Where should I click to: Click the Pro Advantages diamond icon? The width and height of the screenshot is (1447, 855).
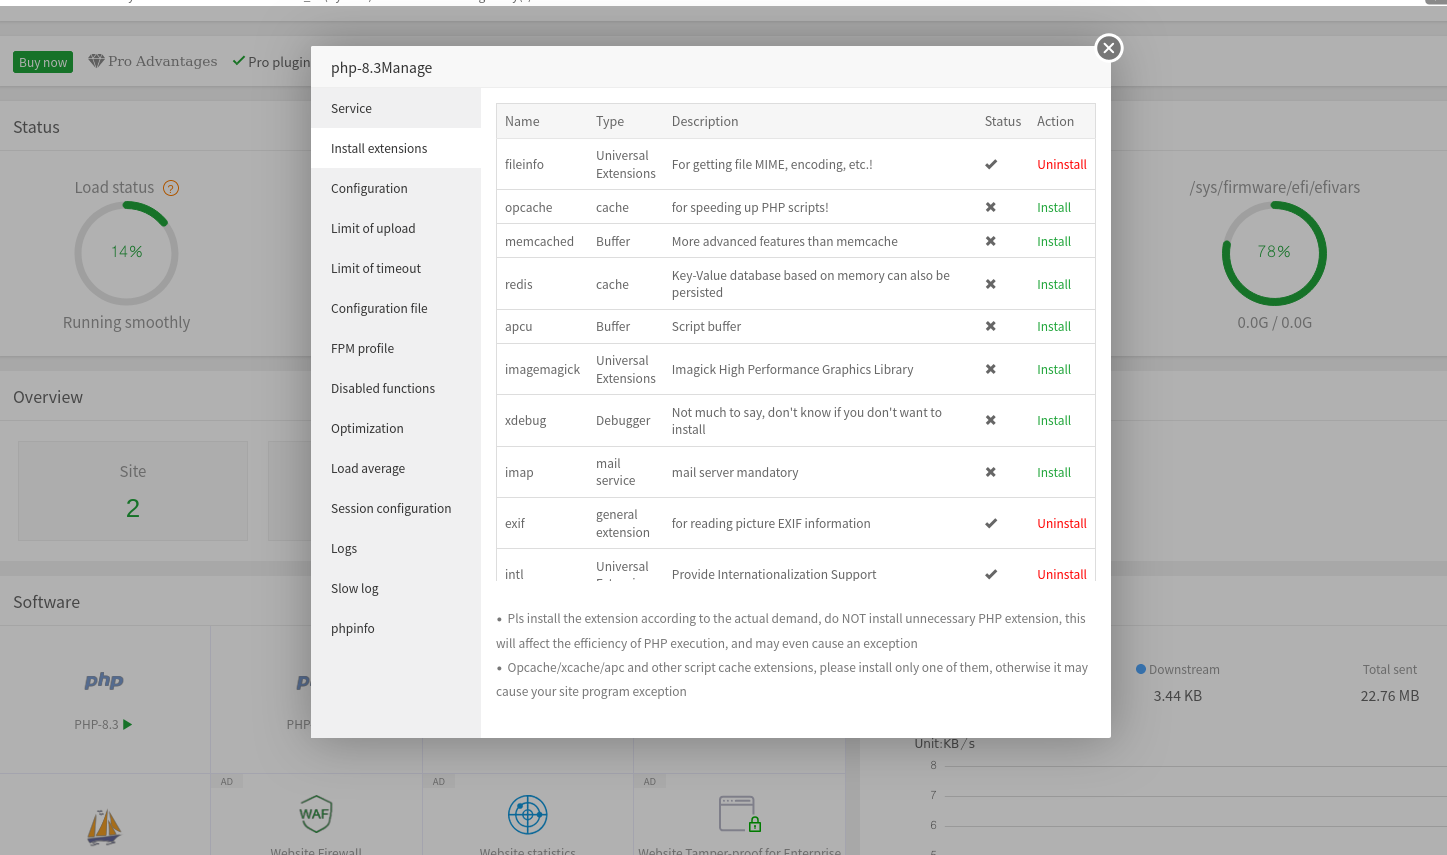pos(96,61)
